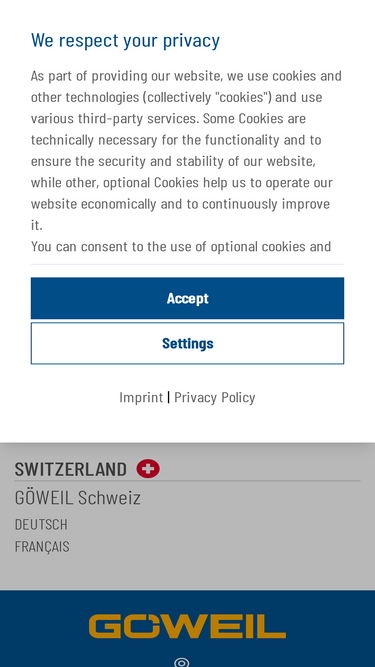Viewport: 375px width, 667px height.
Task: Click the white space below the Privacy Policy link
Action: coord(188,425)
